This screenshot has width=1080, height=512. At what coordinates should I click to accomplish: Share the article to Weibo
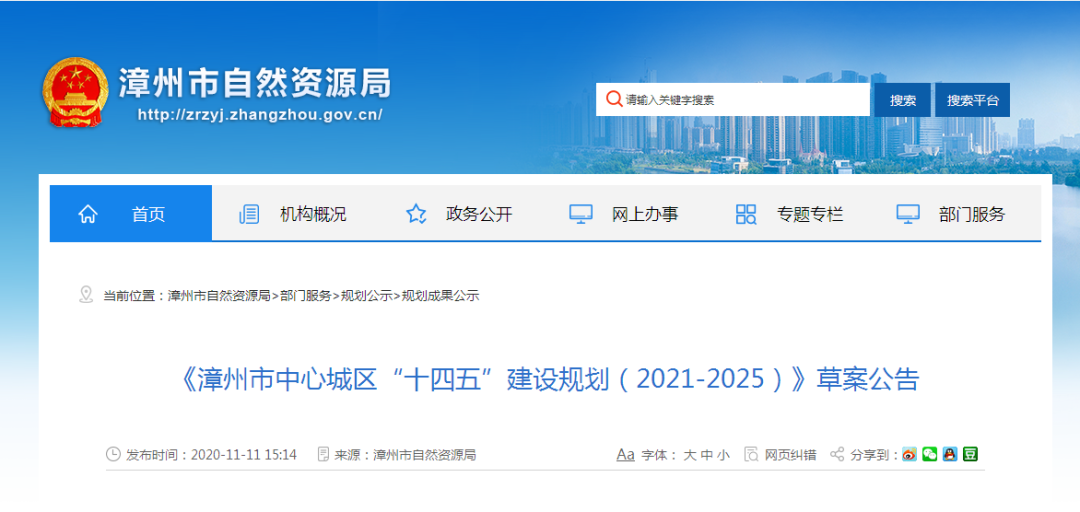(909, 454)
